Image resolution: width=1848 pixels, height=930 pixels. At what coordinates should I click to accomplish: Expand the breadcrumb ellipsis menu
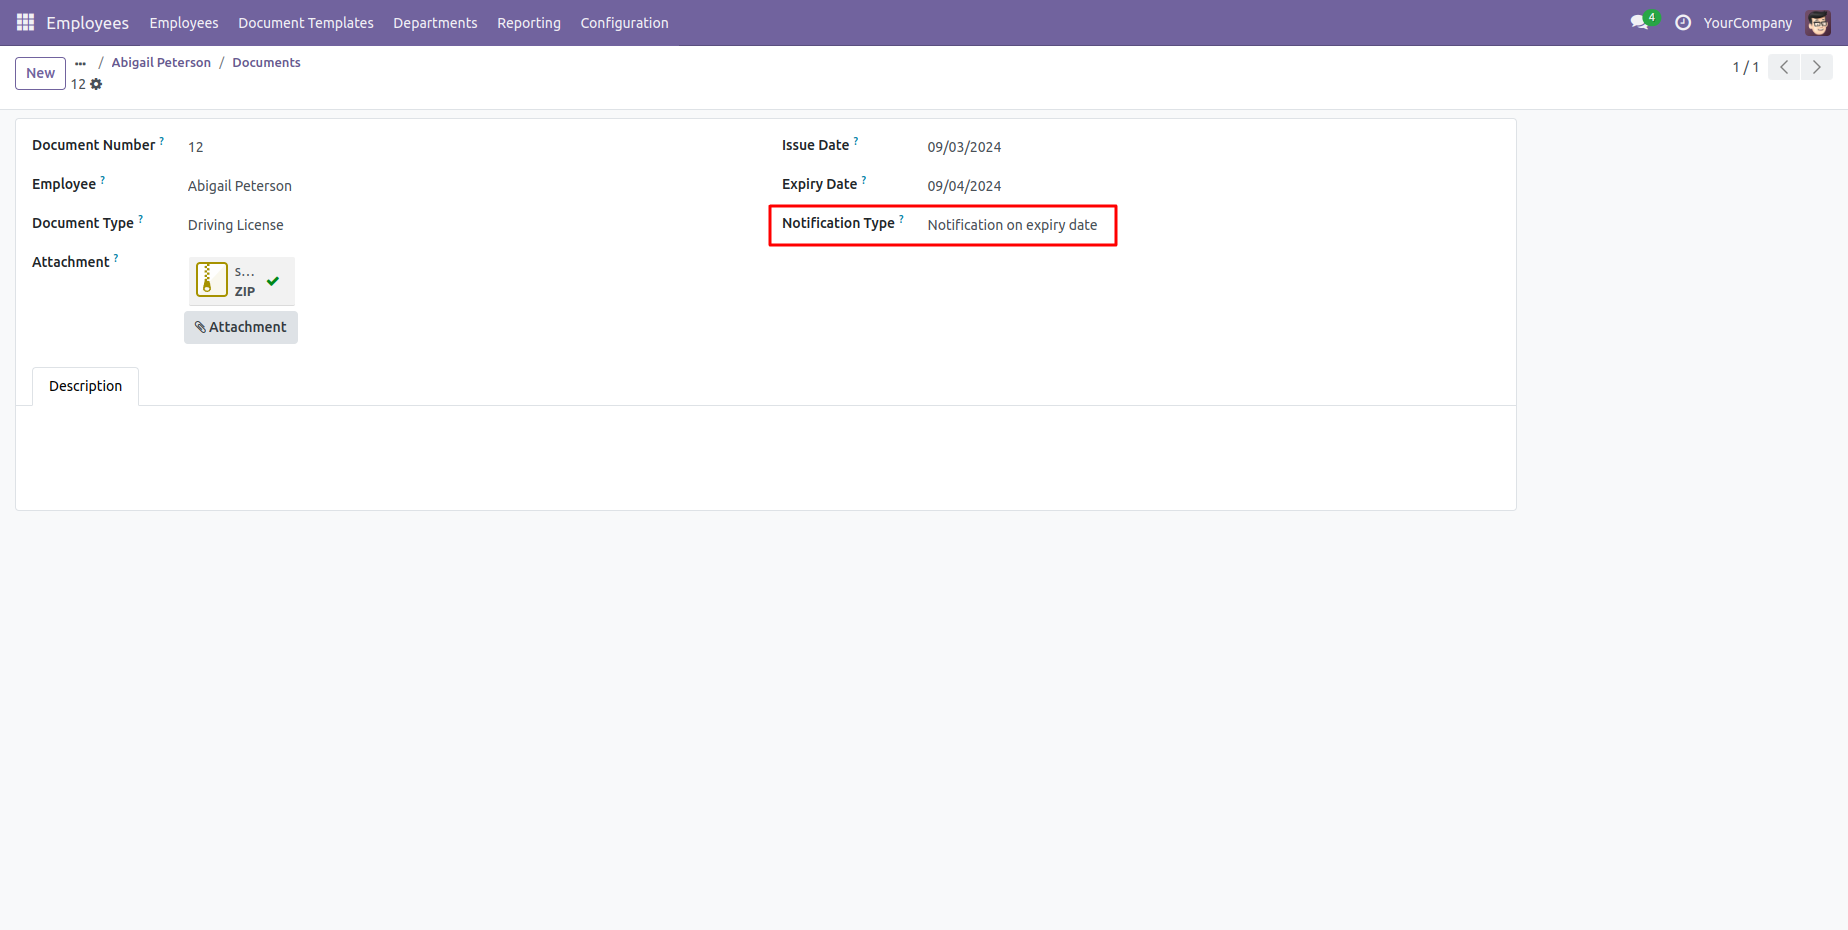81,63
